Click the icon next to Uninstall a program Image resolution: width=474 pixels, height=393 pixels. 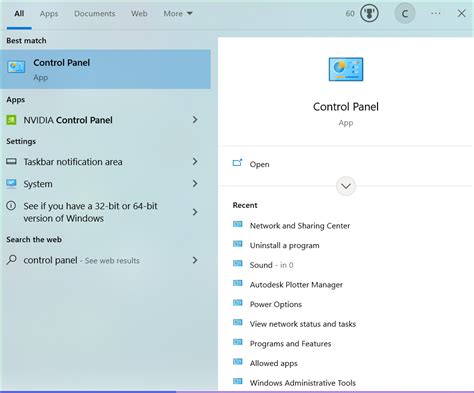pyautogui.click(x=238, y=244)
